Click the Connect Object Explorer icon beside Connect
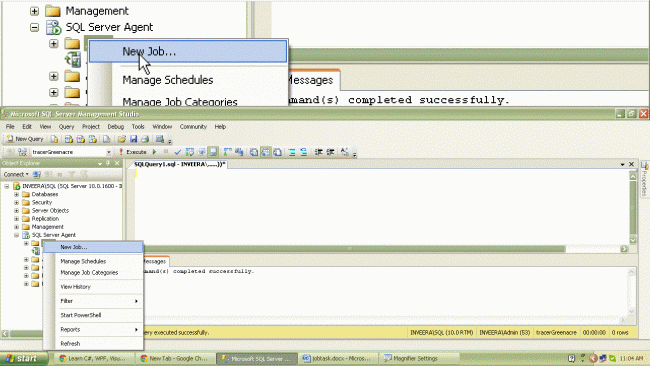Viewport: 650px width, 366px height. click(37, 175)
